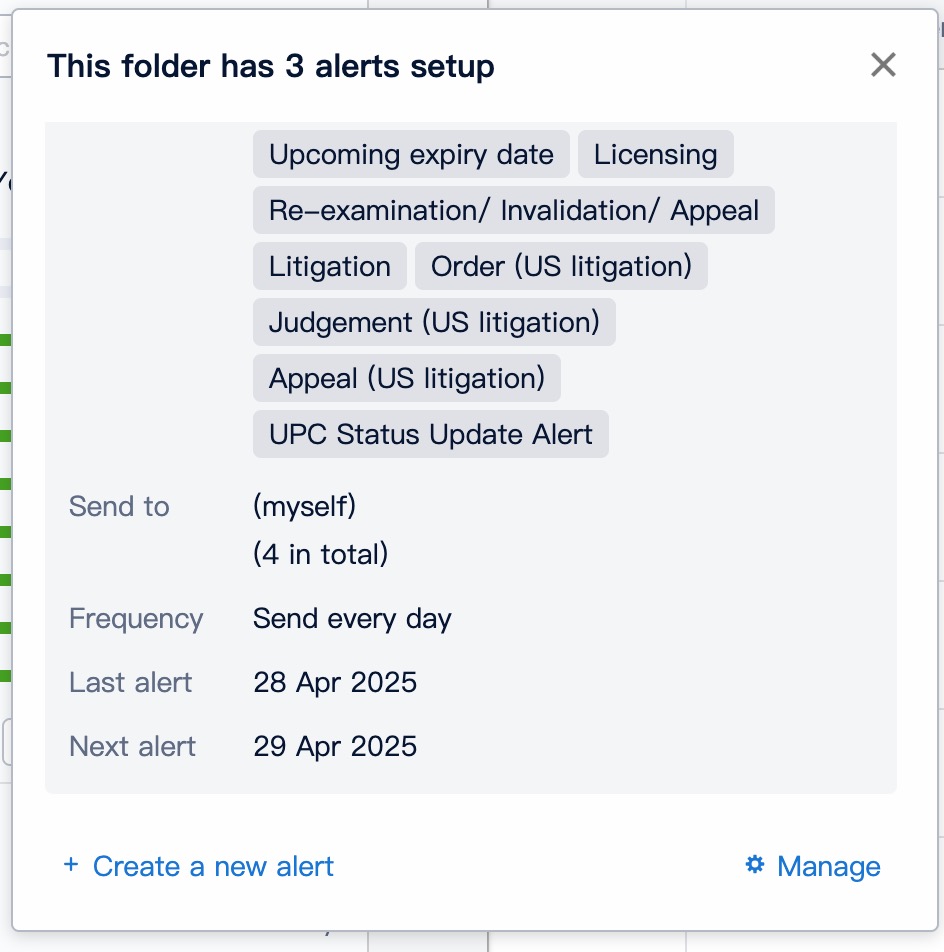Click the Litigation tag
Screen dimensions: 944x952
click(x=329, y=267)
